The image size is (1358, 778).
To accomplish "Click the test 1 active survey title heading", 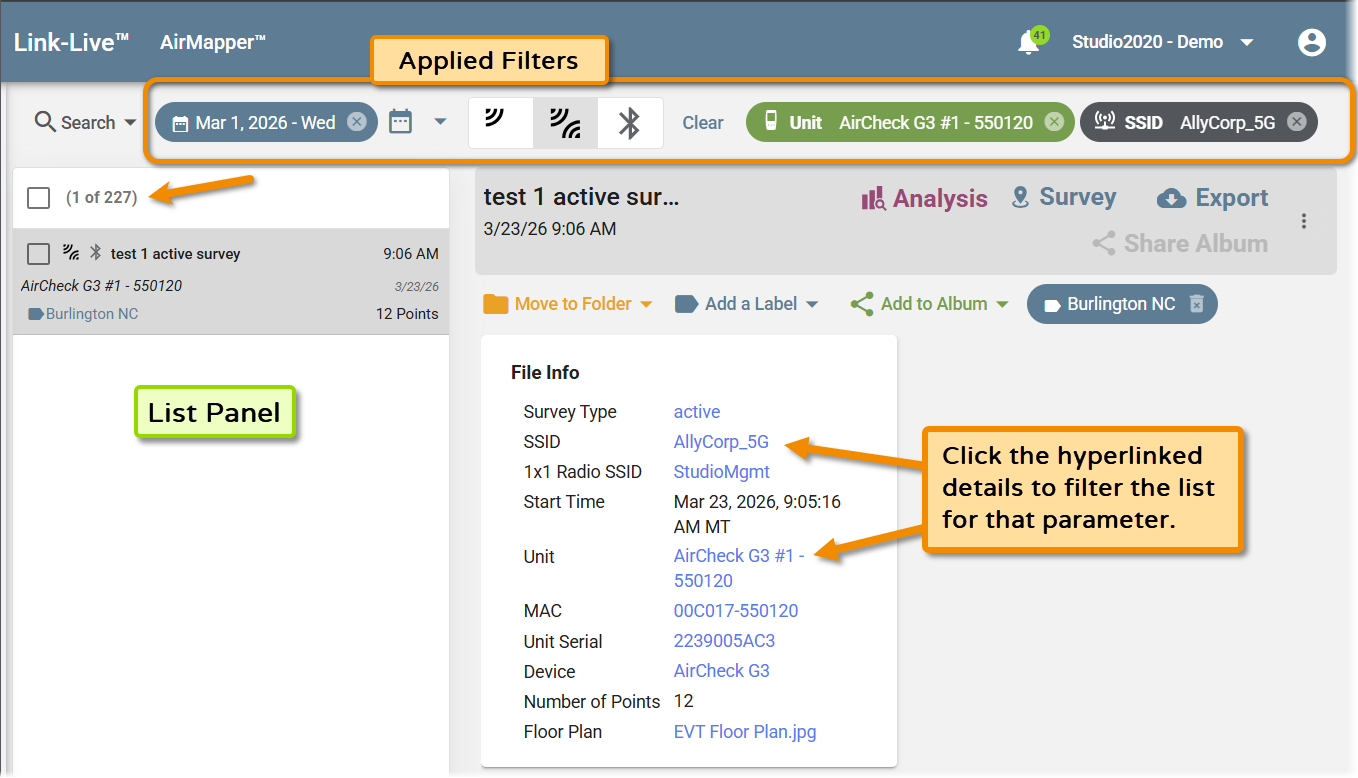I will 581,197.
